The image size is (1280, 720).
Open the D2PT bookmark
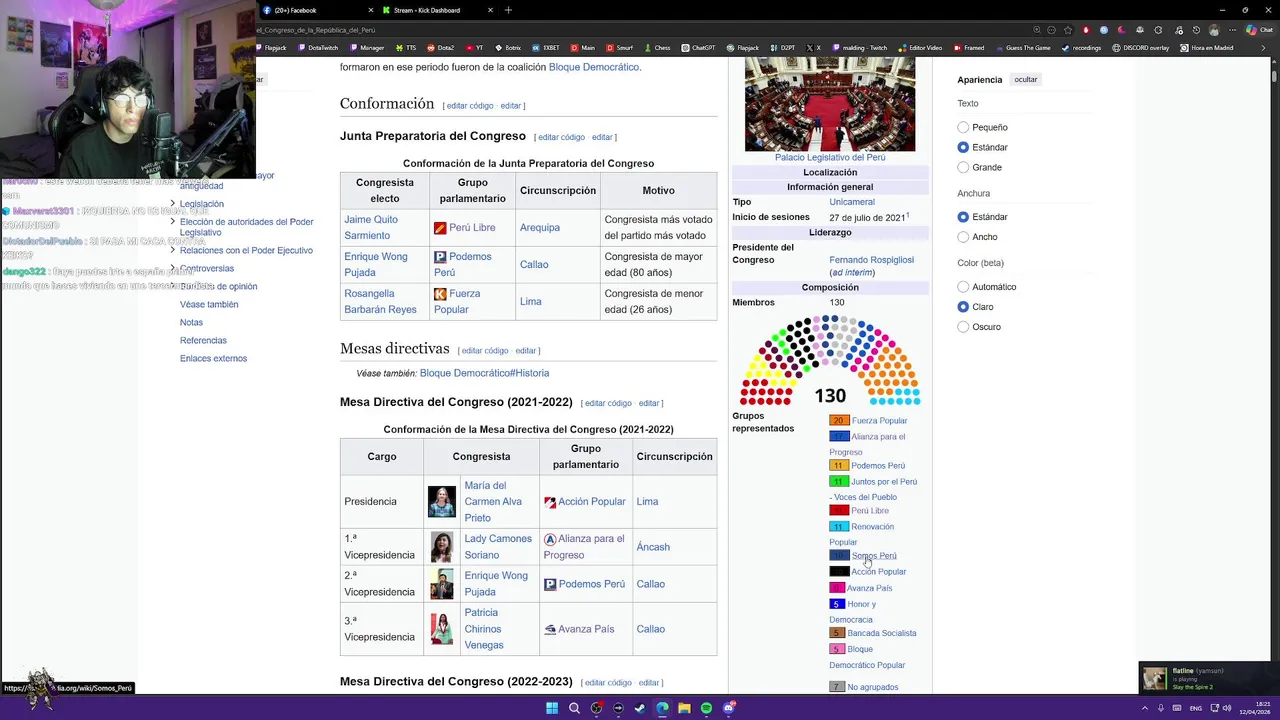click(783, 48)
